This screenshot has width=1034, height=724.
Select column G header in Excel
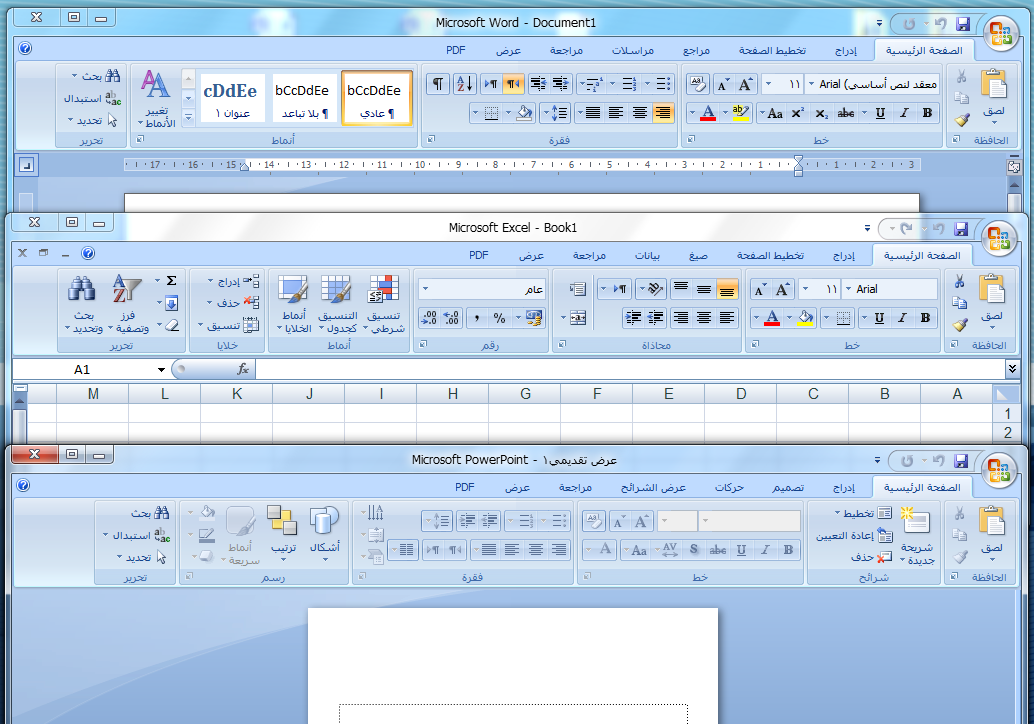coord(525,394)
